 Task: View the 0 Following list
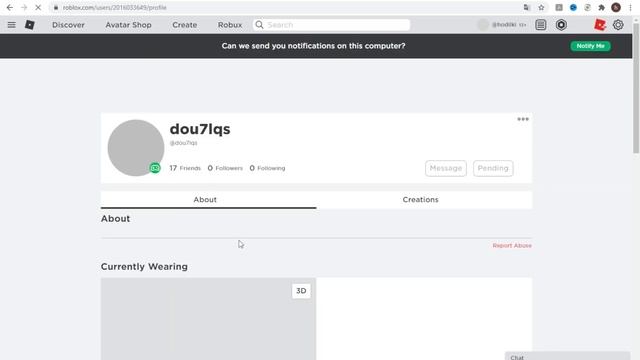pos(267,168)
